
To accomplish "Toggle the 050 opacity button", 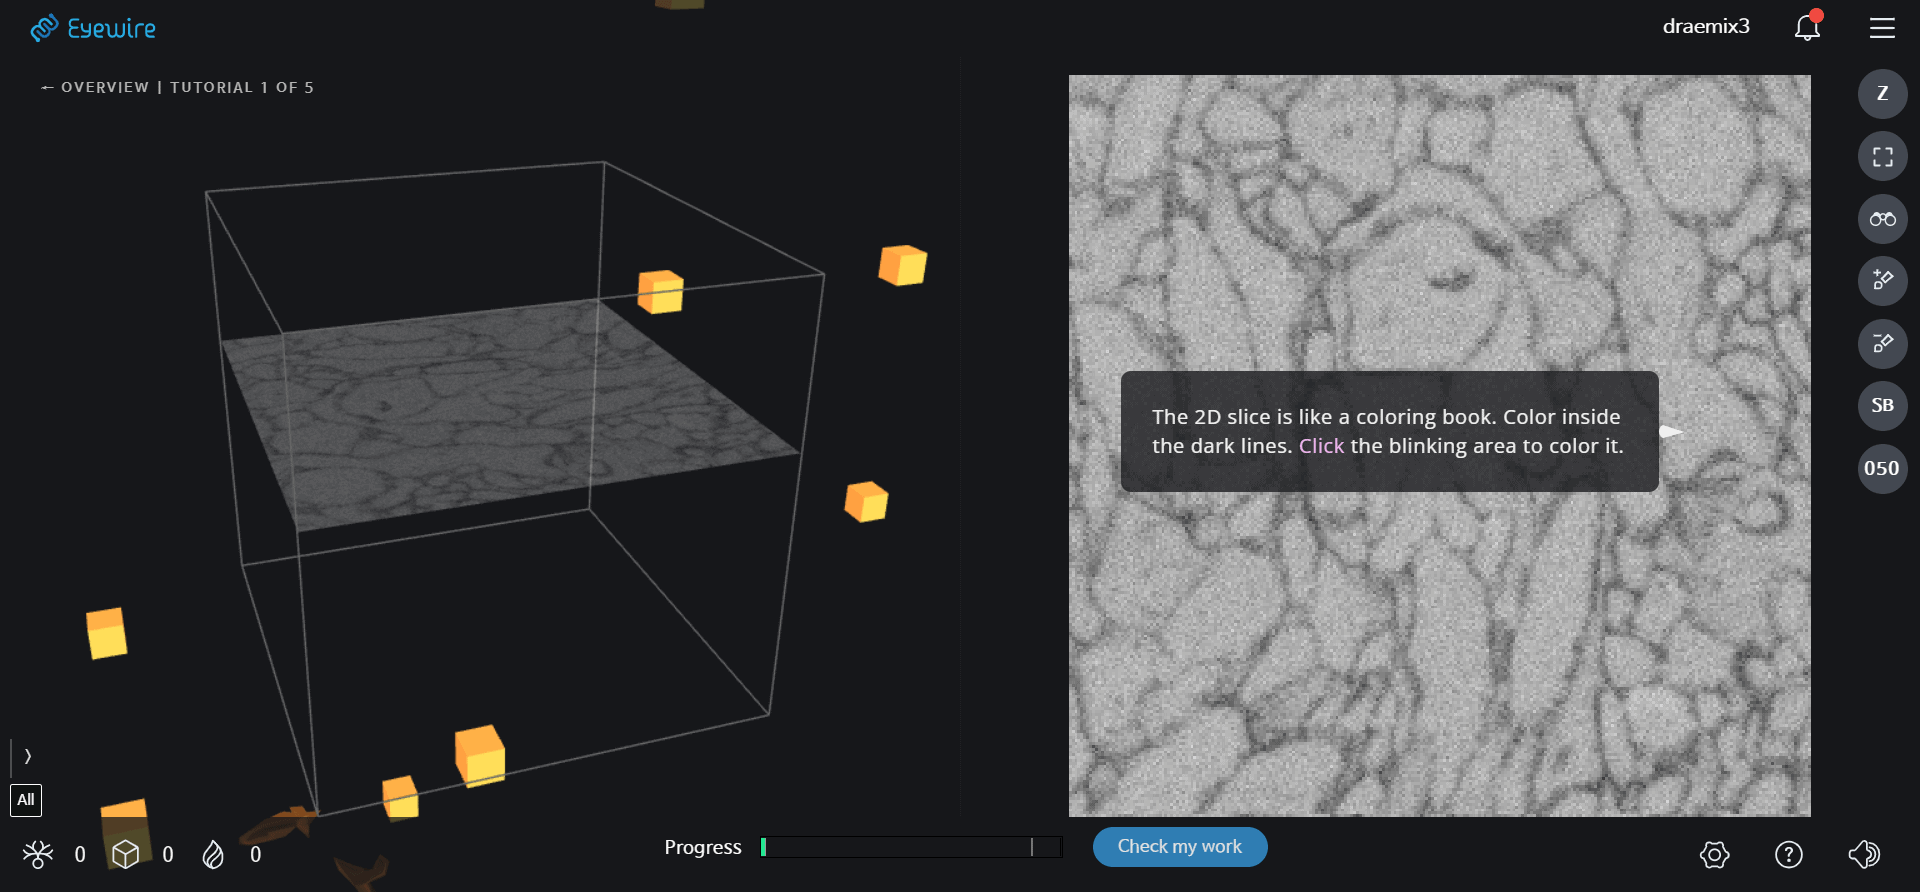I will (x=1882, y=469).
